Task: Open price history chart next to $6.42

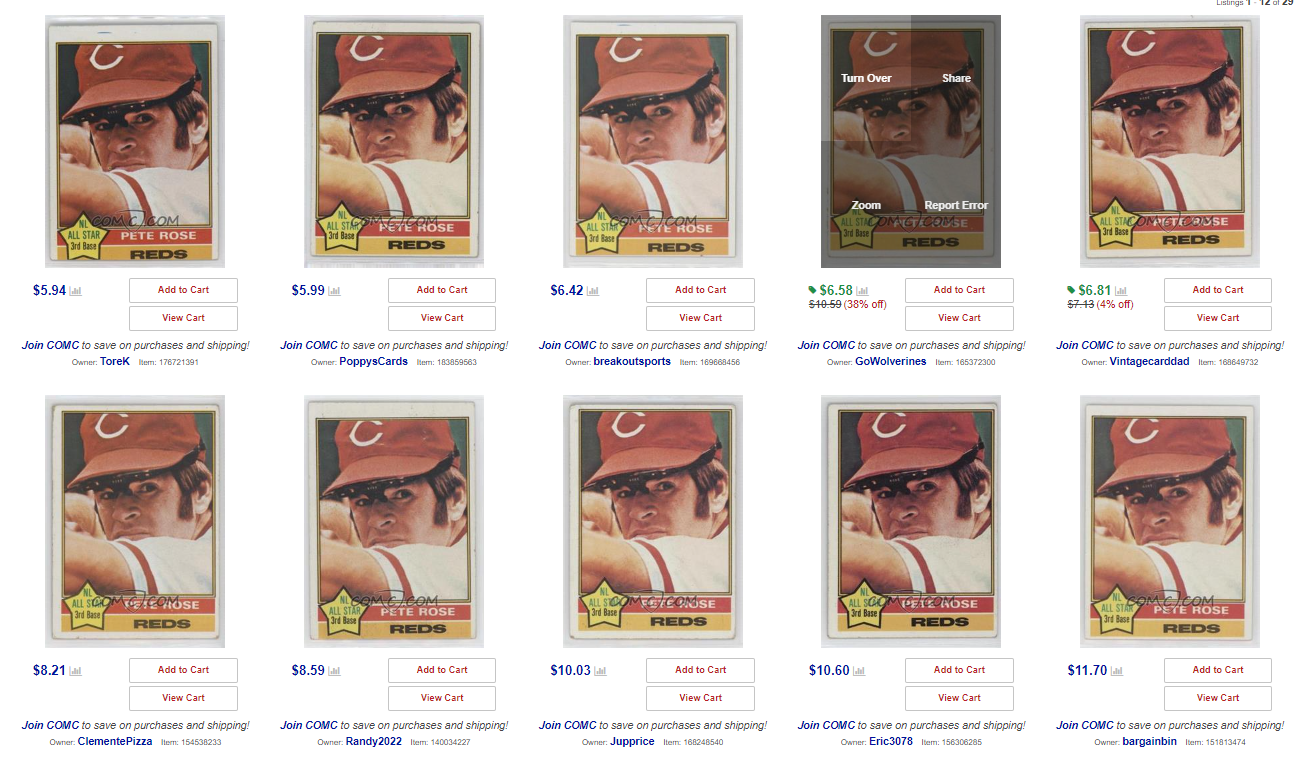Action: click(593, 291)
